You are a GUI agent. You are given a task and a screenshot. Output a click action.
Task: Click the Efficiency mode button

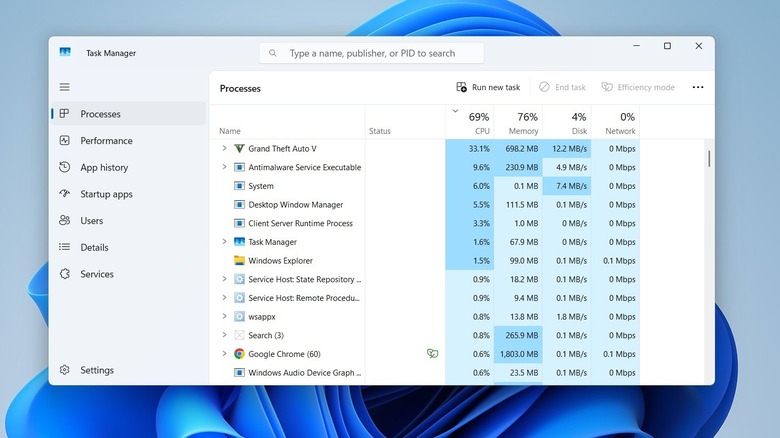(x=638, y=87)
